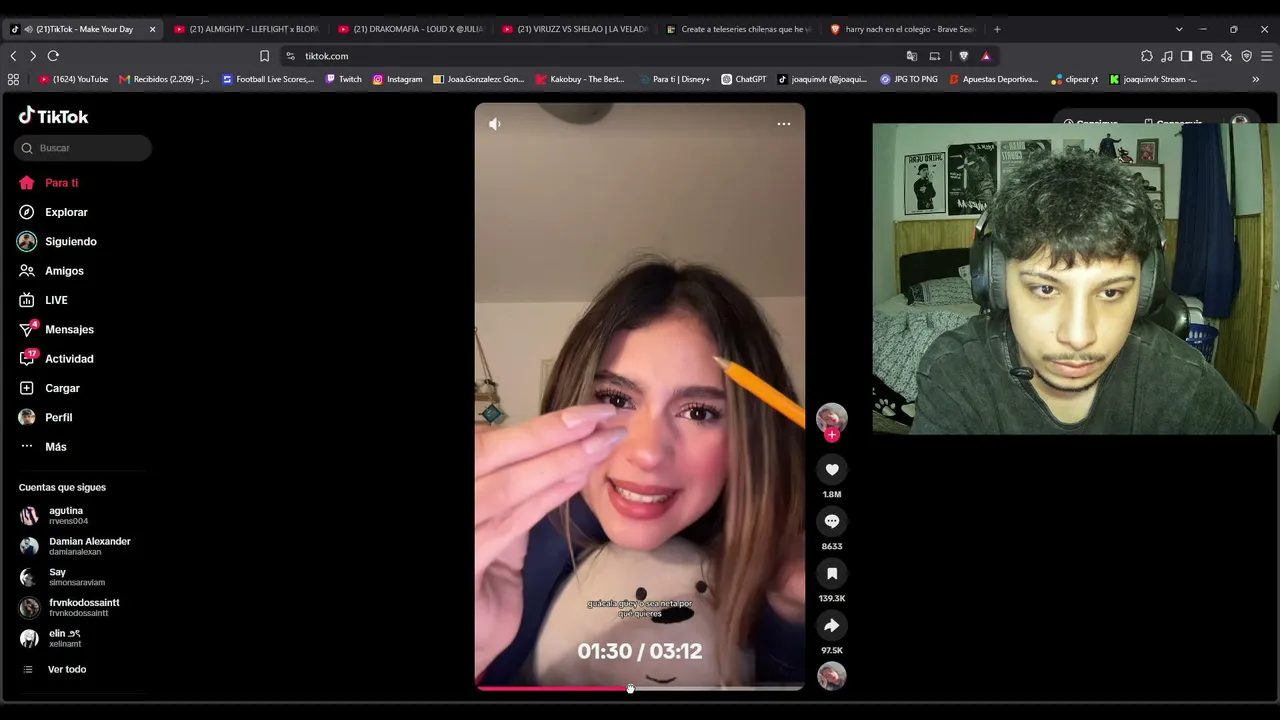
Task: Switch to the DRAKOMAFIA - LOUD browser tab
Action: click(x=410, y=29)
